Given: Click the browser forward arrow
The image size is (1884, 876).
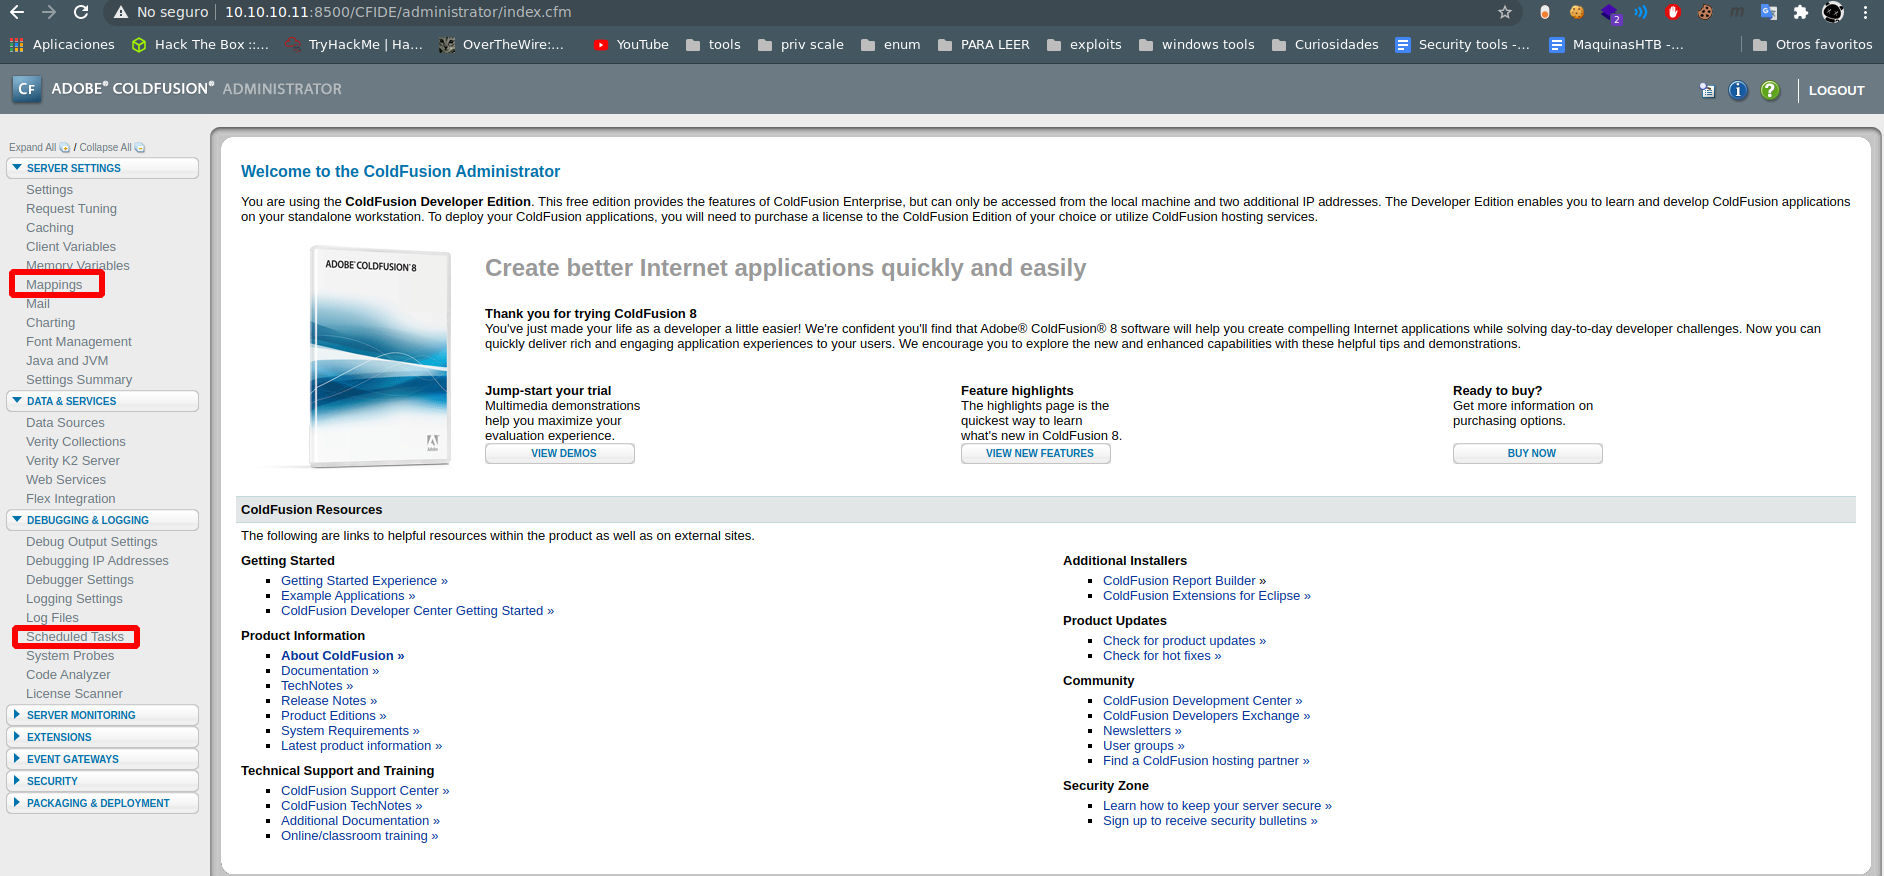Looking at the screenshot, I should [x=49, y=12].
